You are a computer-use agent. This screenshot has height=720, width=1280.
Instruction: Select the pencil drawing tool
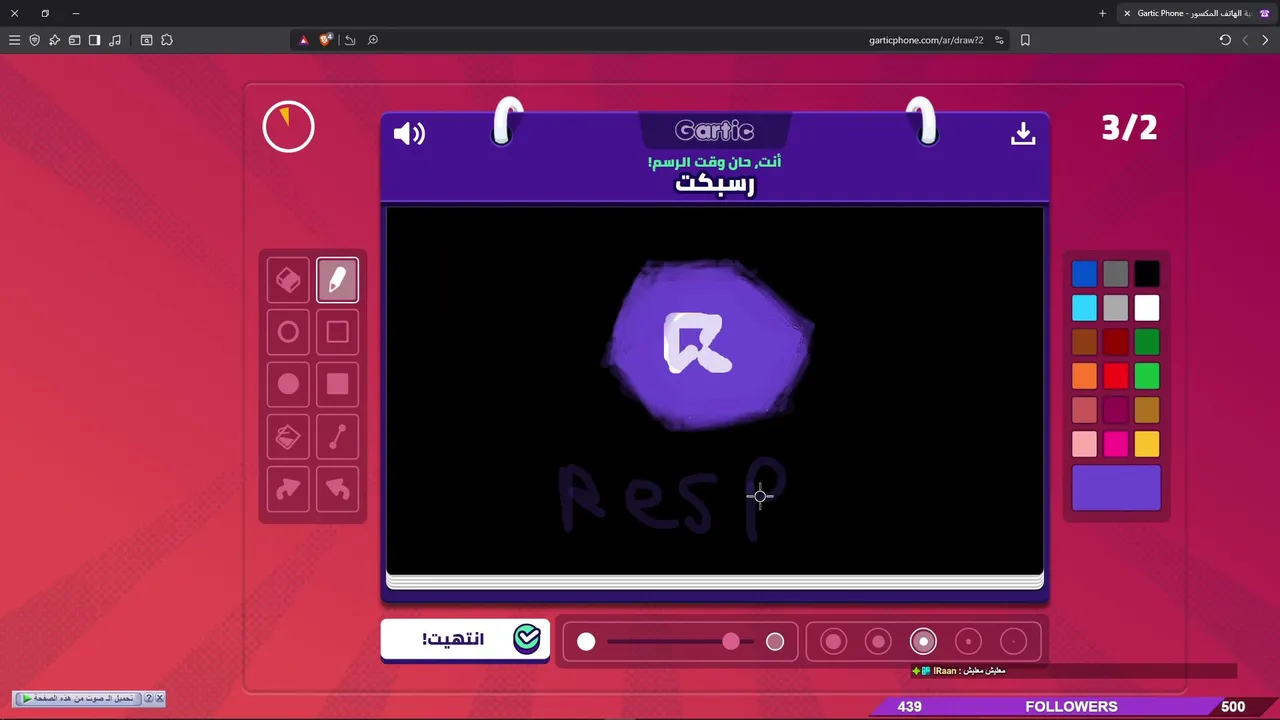click(337, 280)
